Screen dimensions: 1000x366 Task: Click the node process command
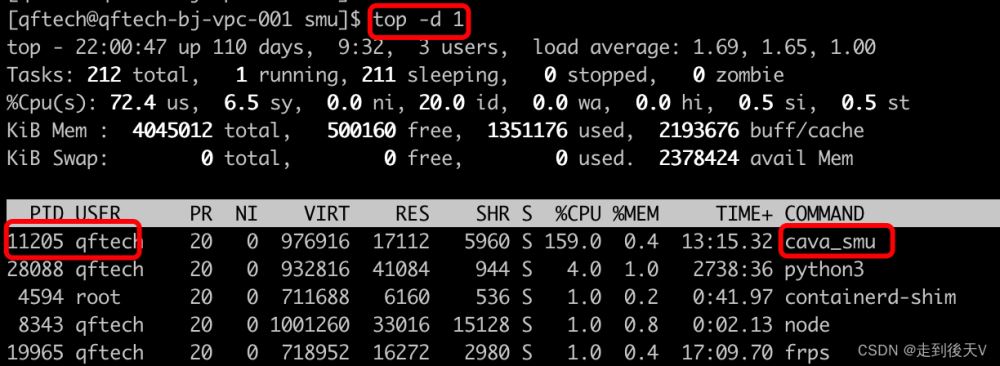click(807, 325)
